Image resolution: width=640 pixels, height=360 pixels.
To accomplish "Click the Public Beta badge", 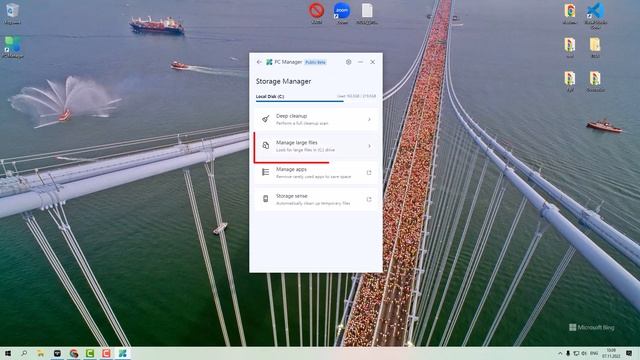I will point(316,62).
